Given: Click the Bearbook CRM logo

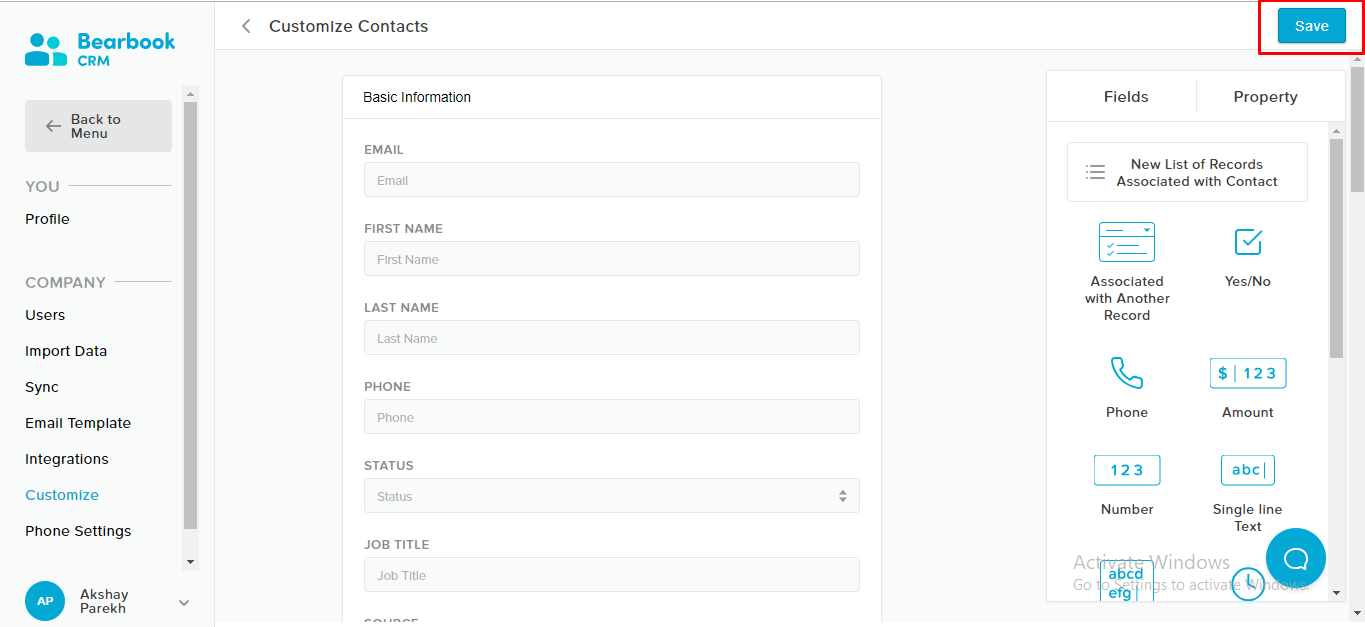Looking at the screenshot, I should (x=100, y=48).
